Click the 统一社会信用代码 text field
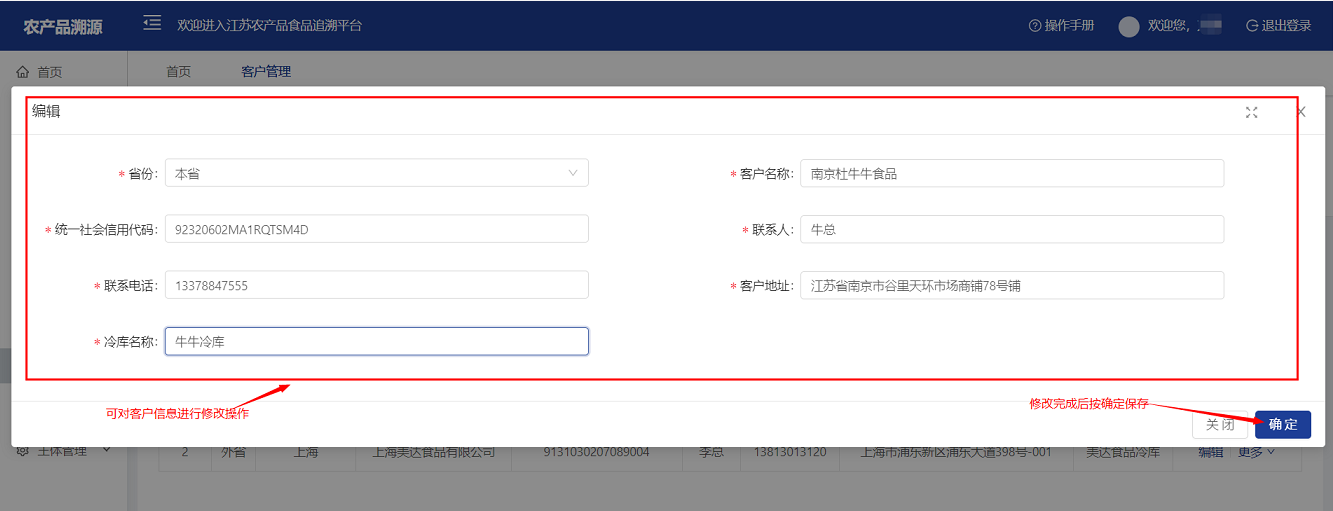The image size is (1333, 511). [376, 229]
